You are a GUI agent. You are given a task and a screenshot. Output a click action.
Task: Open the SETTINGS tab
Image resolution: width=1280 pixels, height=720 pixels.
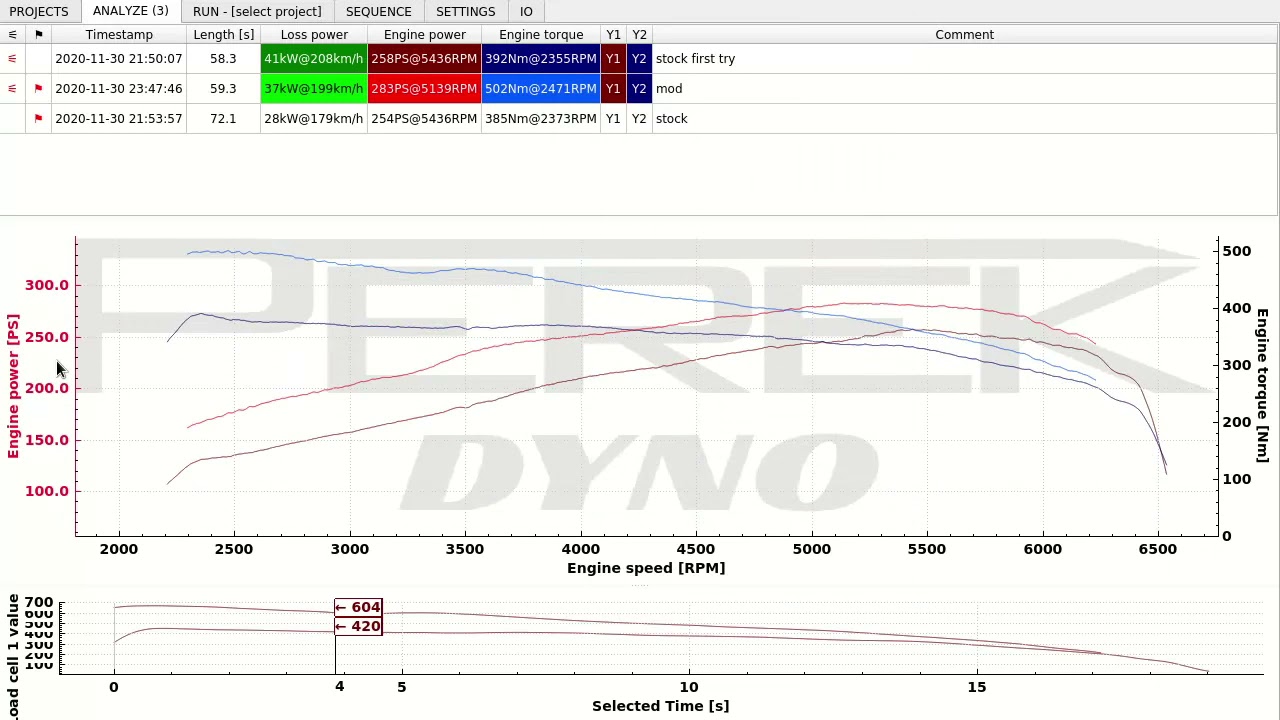click(465, 11)
